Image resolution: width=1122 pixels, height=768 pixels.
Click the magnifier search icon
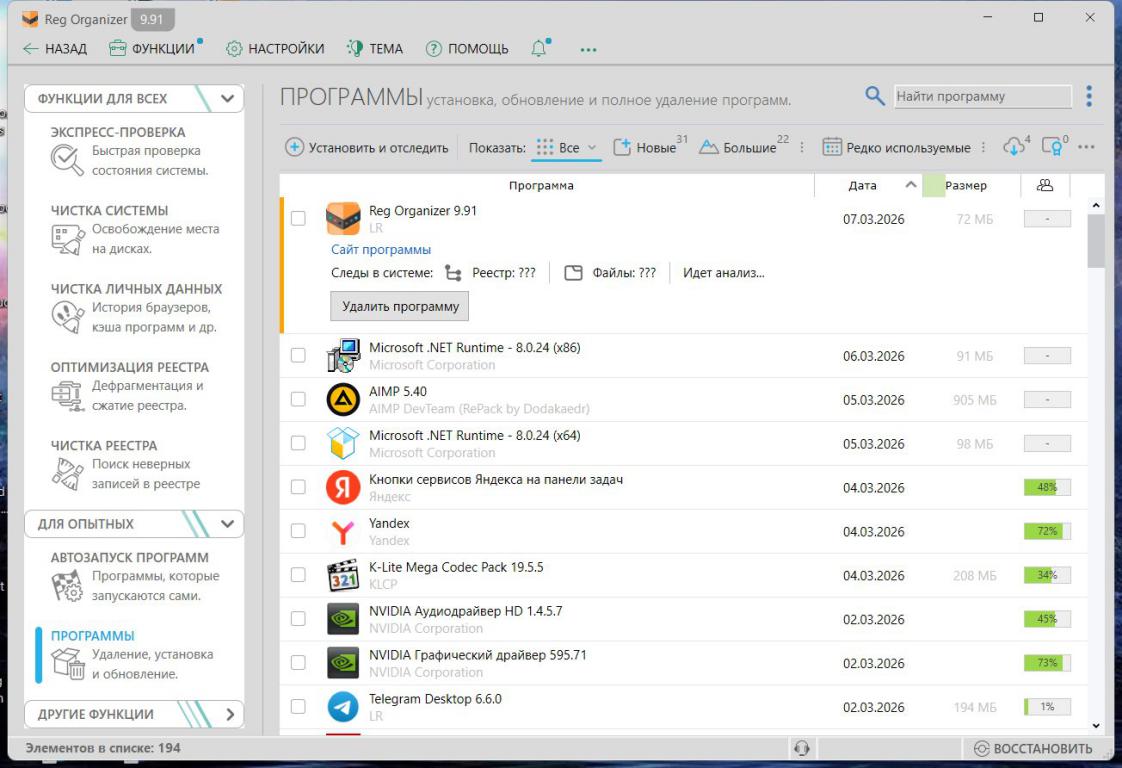(875, 96)
